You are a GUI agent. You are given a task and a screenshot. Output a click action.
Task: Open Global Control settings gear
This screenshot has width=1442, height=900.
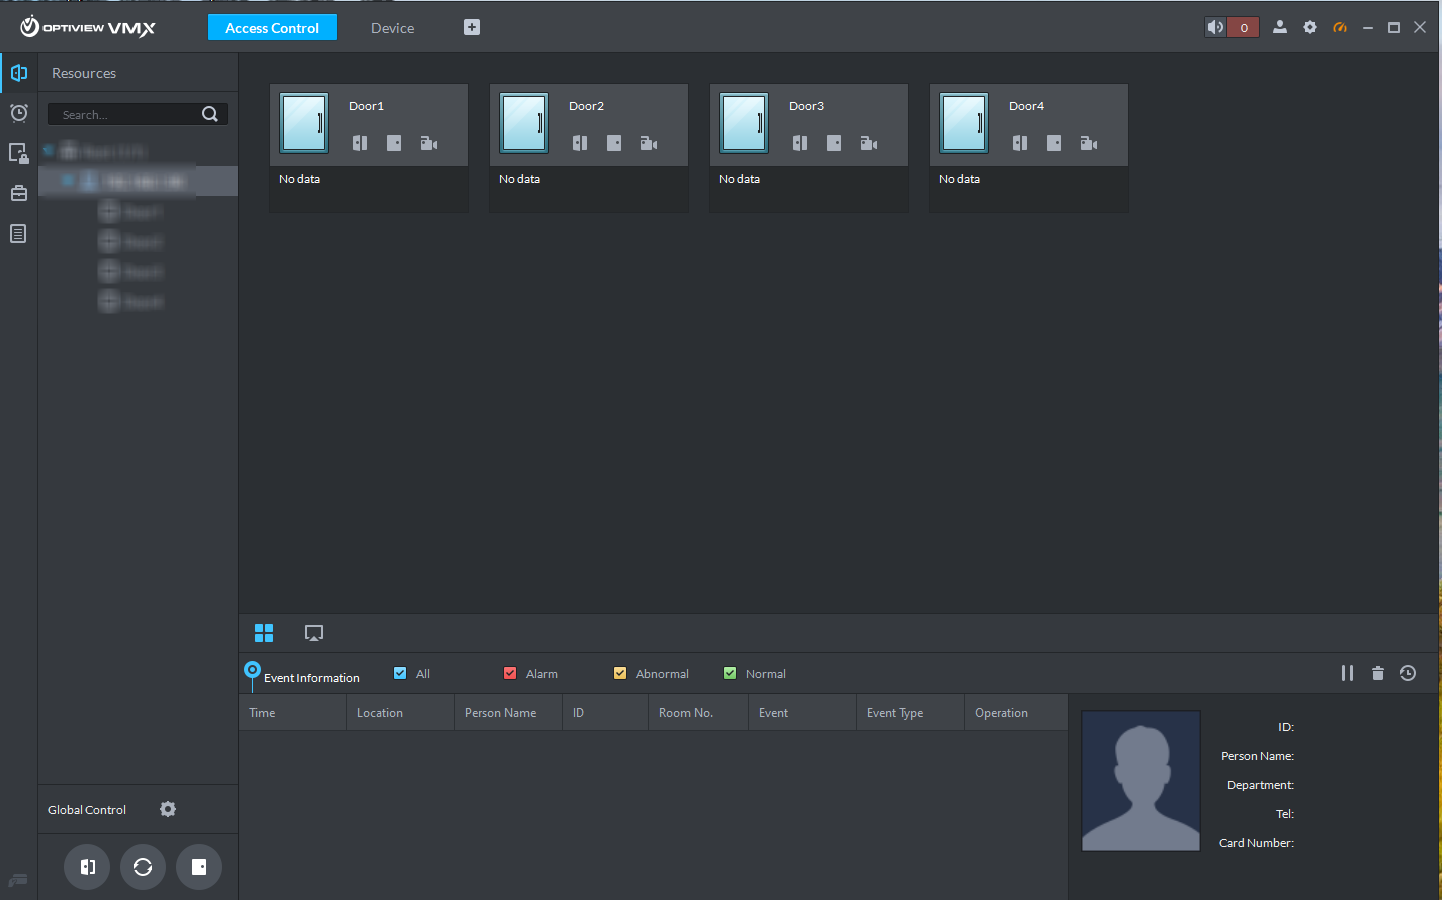click(167, 809)
